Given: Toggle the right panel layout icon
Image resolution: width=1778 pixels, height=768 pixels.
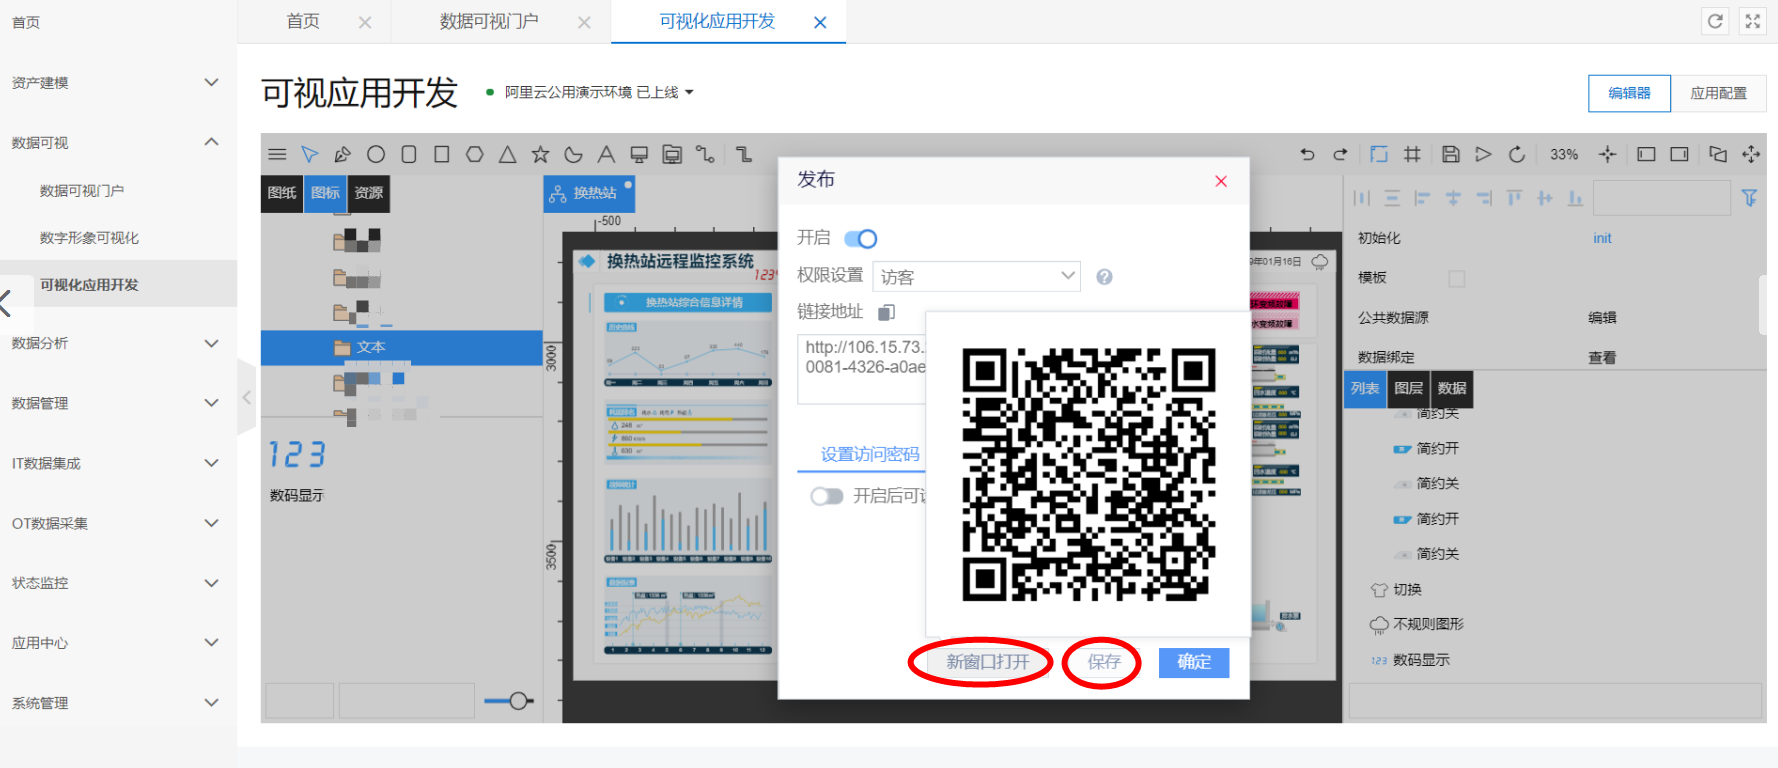Looking at the screenshot, I should pyautogui.click(x=1679, y=154).
